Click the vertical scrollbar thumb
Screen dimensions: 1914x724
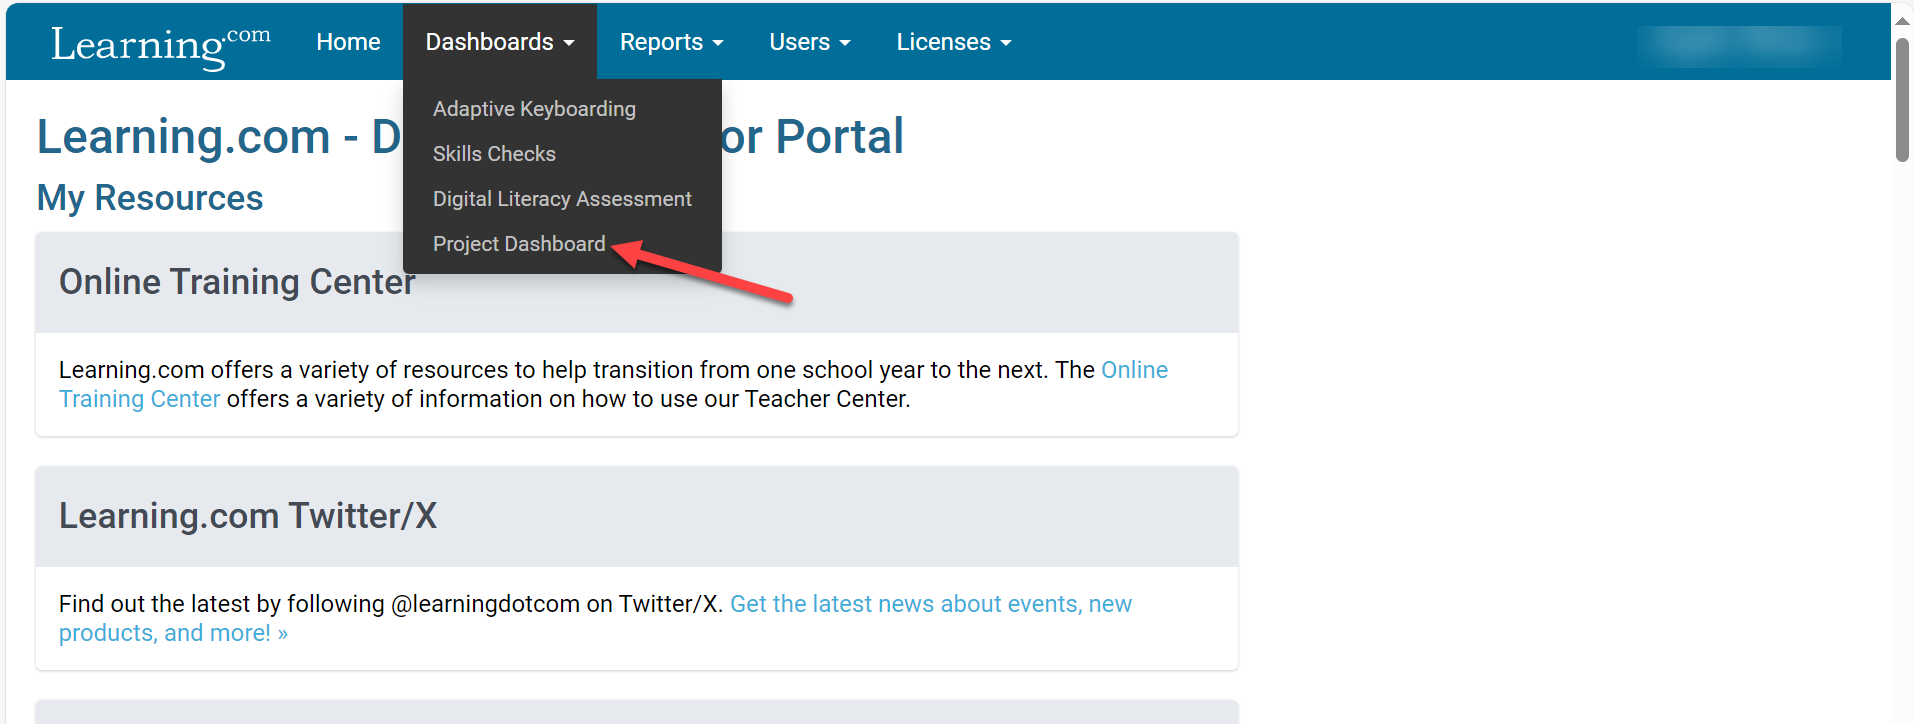click(1902, 100)
